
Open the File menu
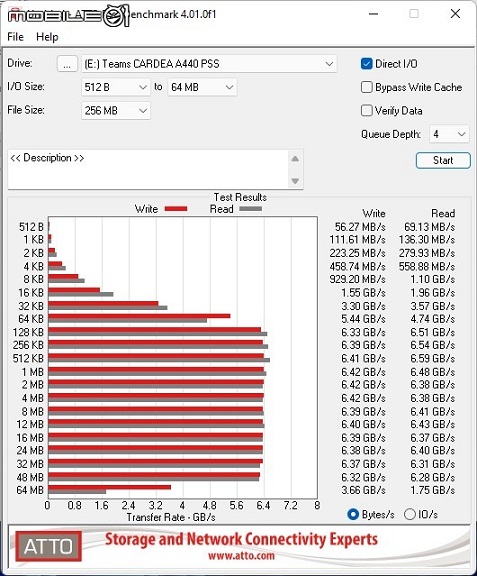pyautogui.click(x=15, y=37)
